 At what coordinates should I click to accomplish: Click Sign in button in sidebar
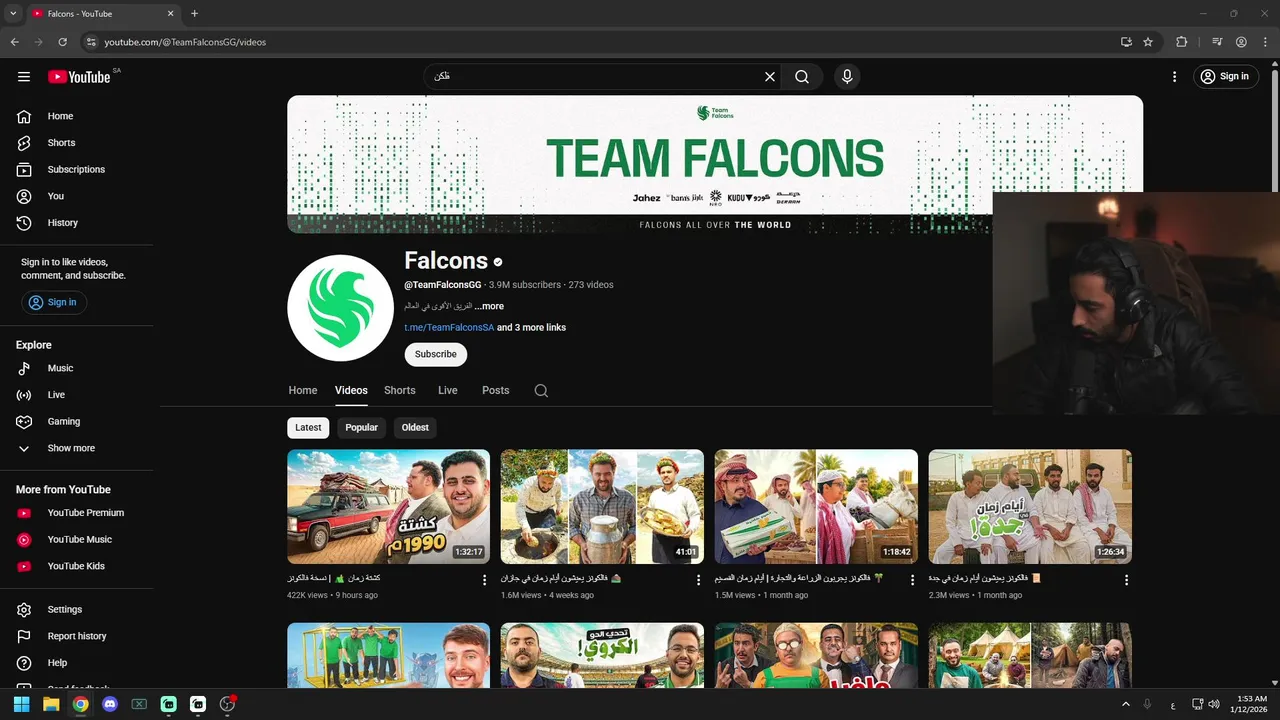(x=54, y=302)
